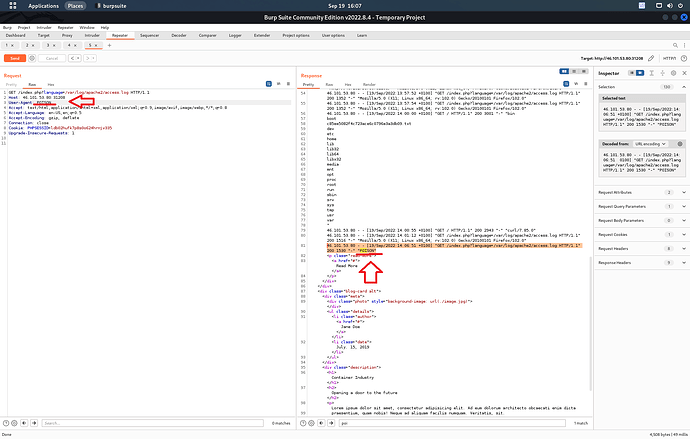
Task: Edit target with the pencil icon
Action: pos(651,58)
